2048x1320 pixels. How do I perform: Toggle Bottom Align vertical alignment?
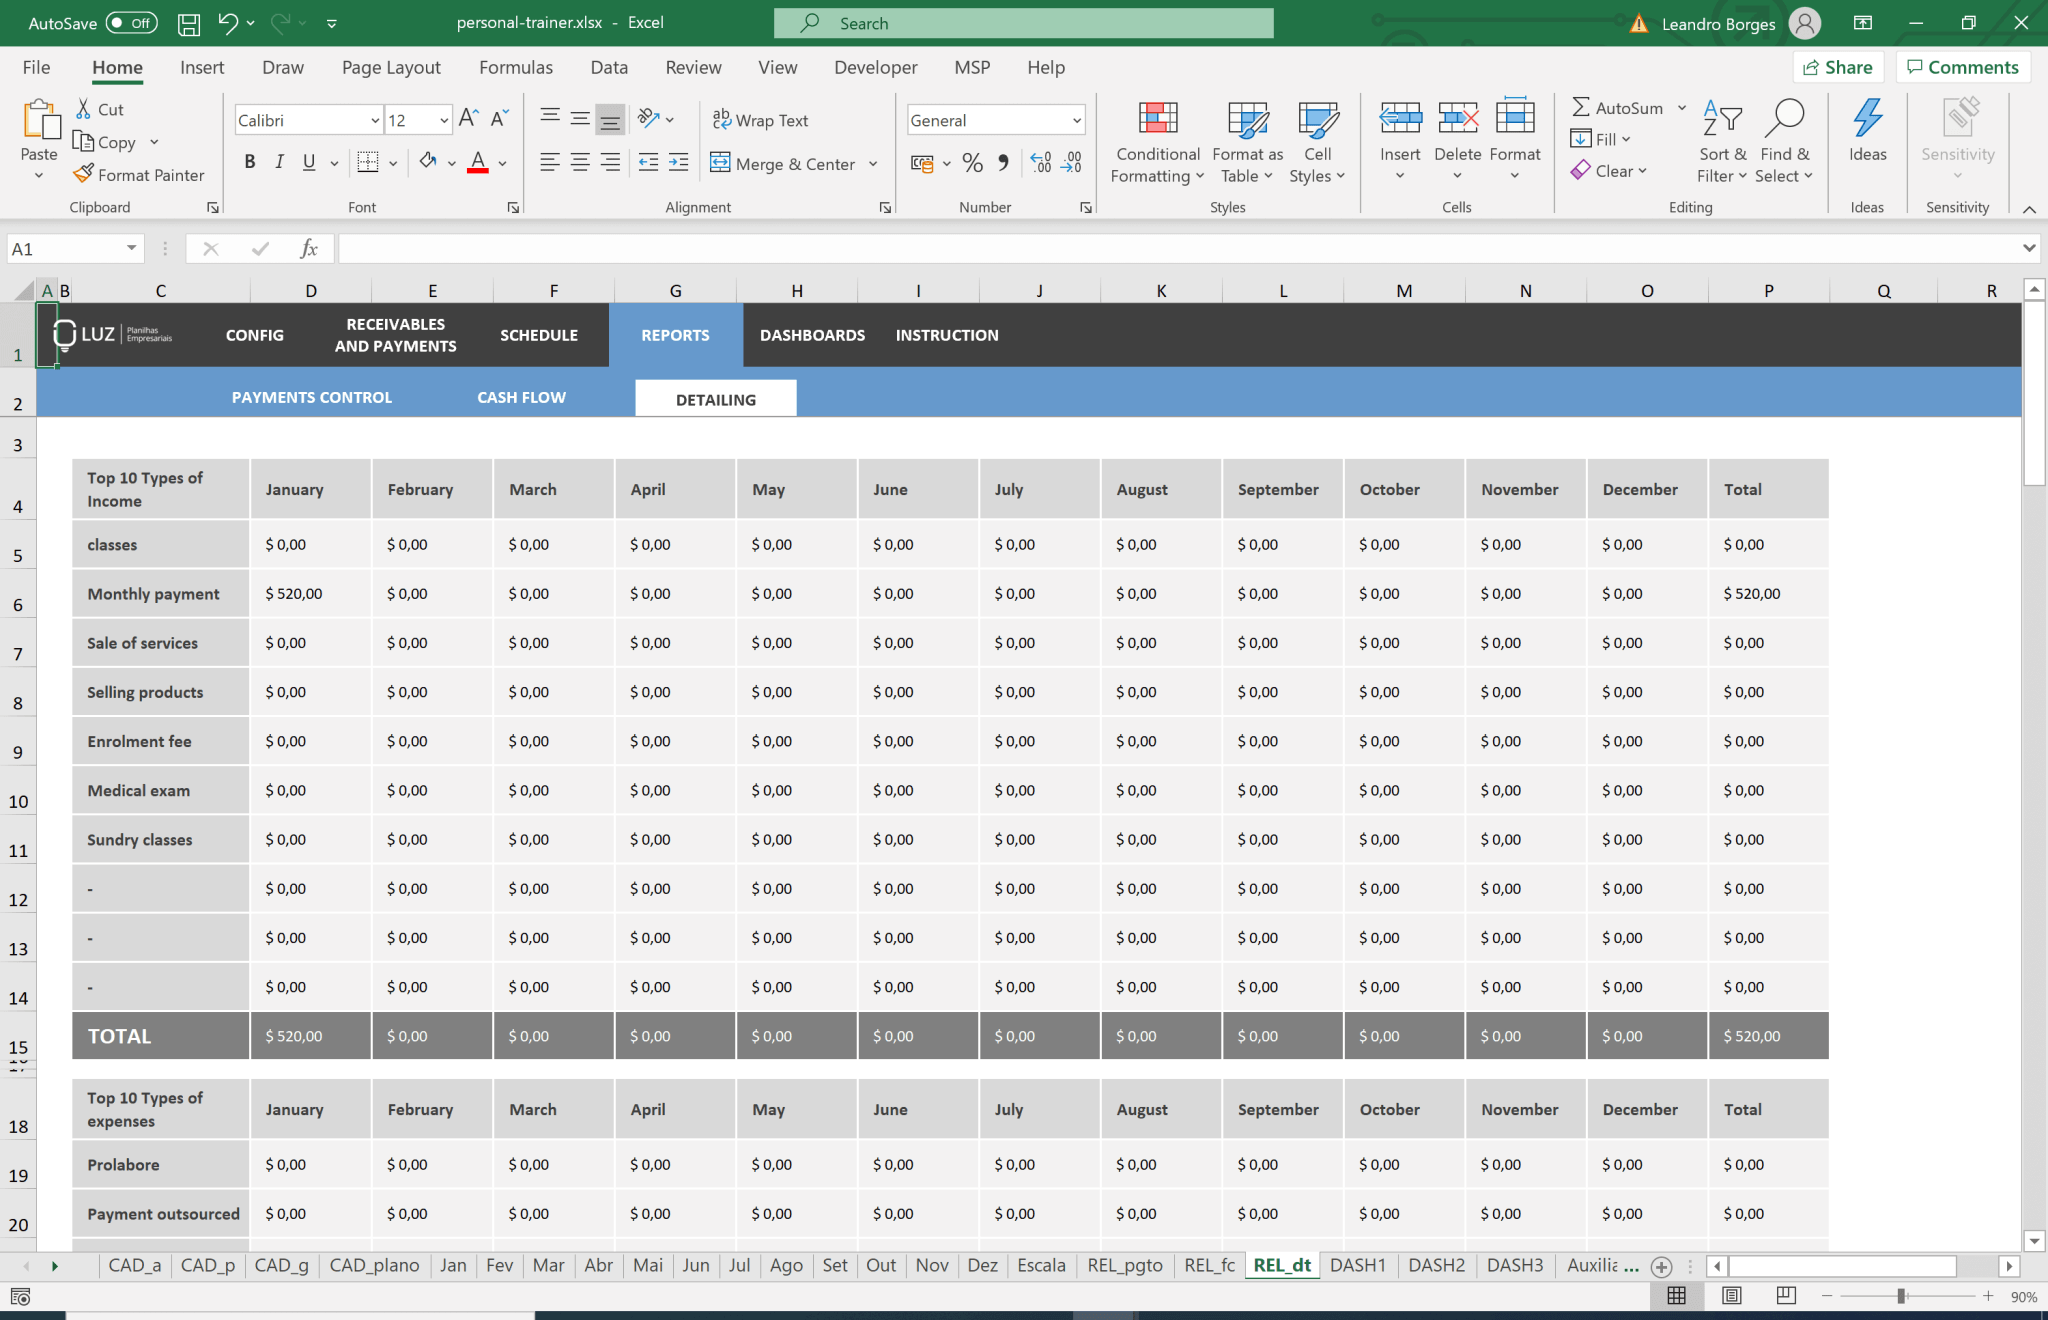click(x=610, y=120)
